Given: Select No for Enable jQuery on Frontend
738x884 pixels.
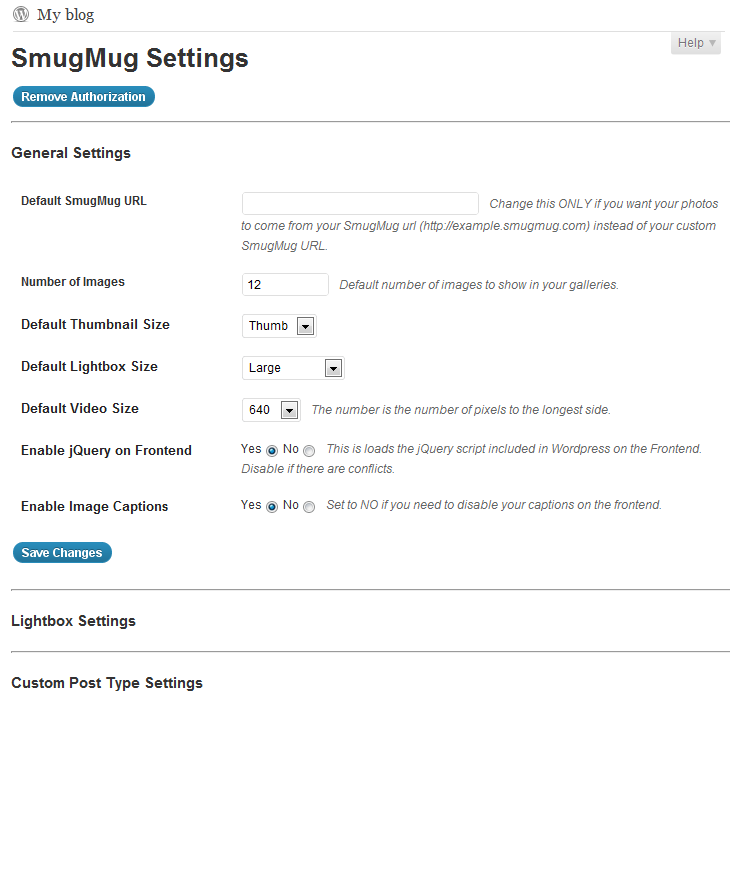Looking at the screenshot, I should 309,450.
